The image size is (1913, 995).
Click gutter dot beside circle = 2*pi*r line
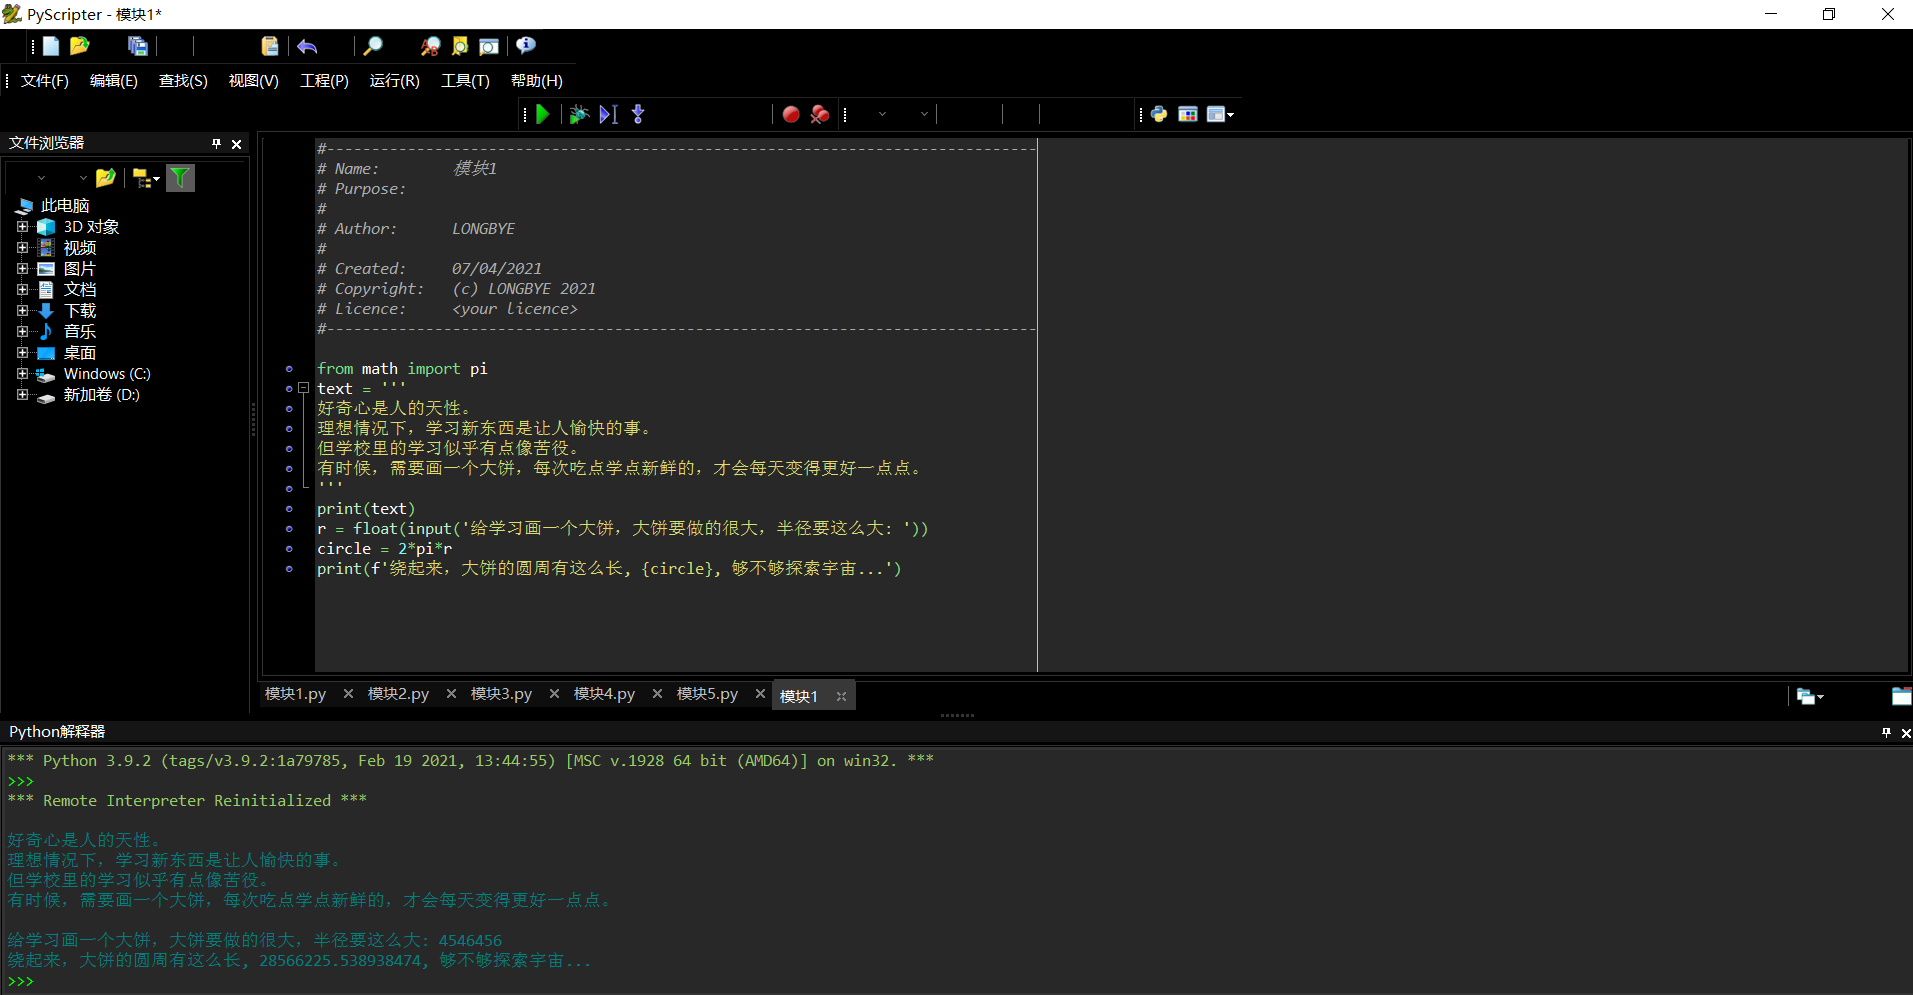point(289,549)
